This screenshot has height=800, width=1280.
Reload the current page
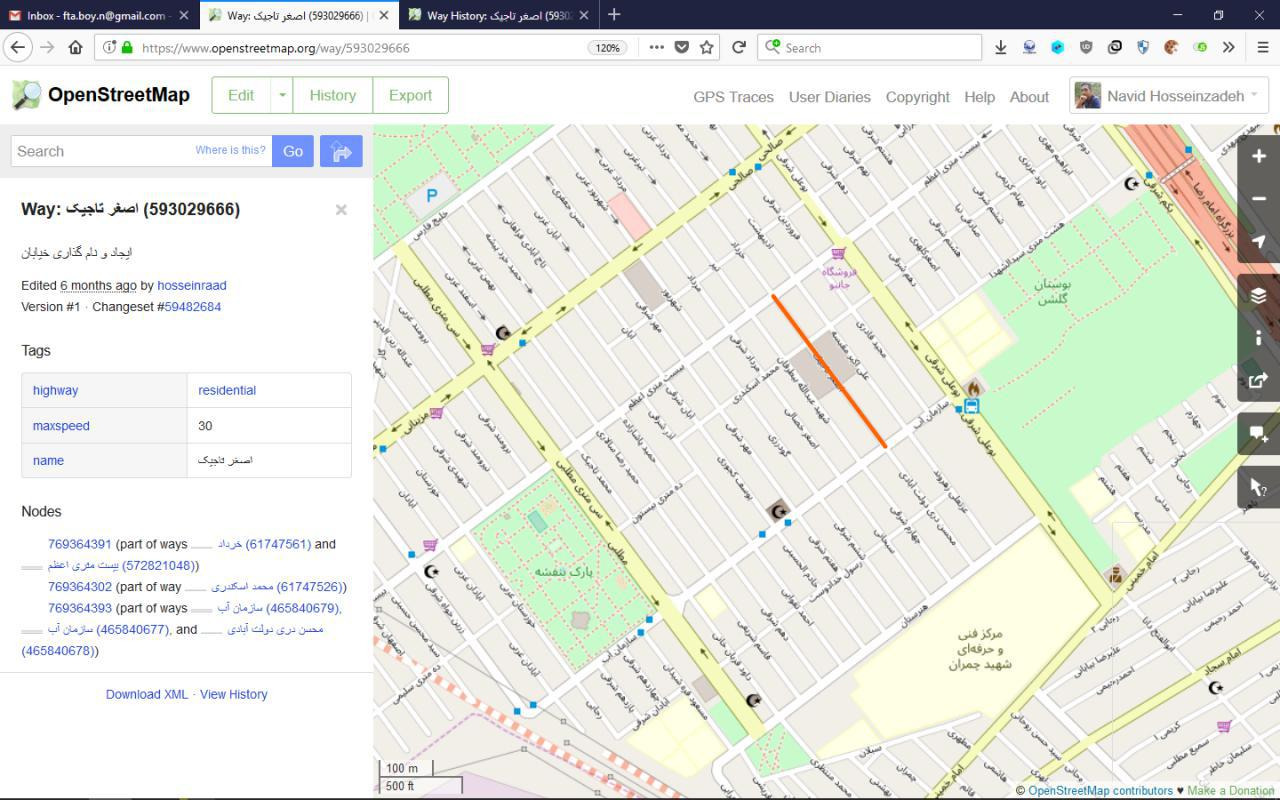(739, 47)
